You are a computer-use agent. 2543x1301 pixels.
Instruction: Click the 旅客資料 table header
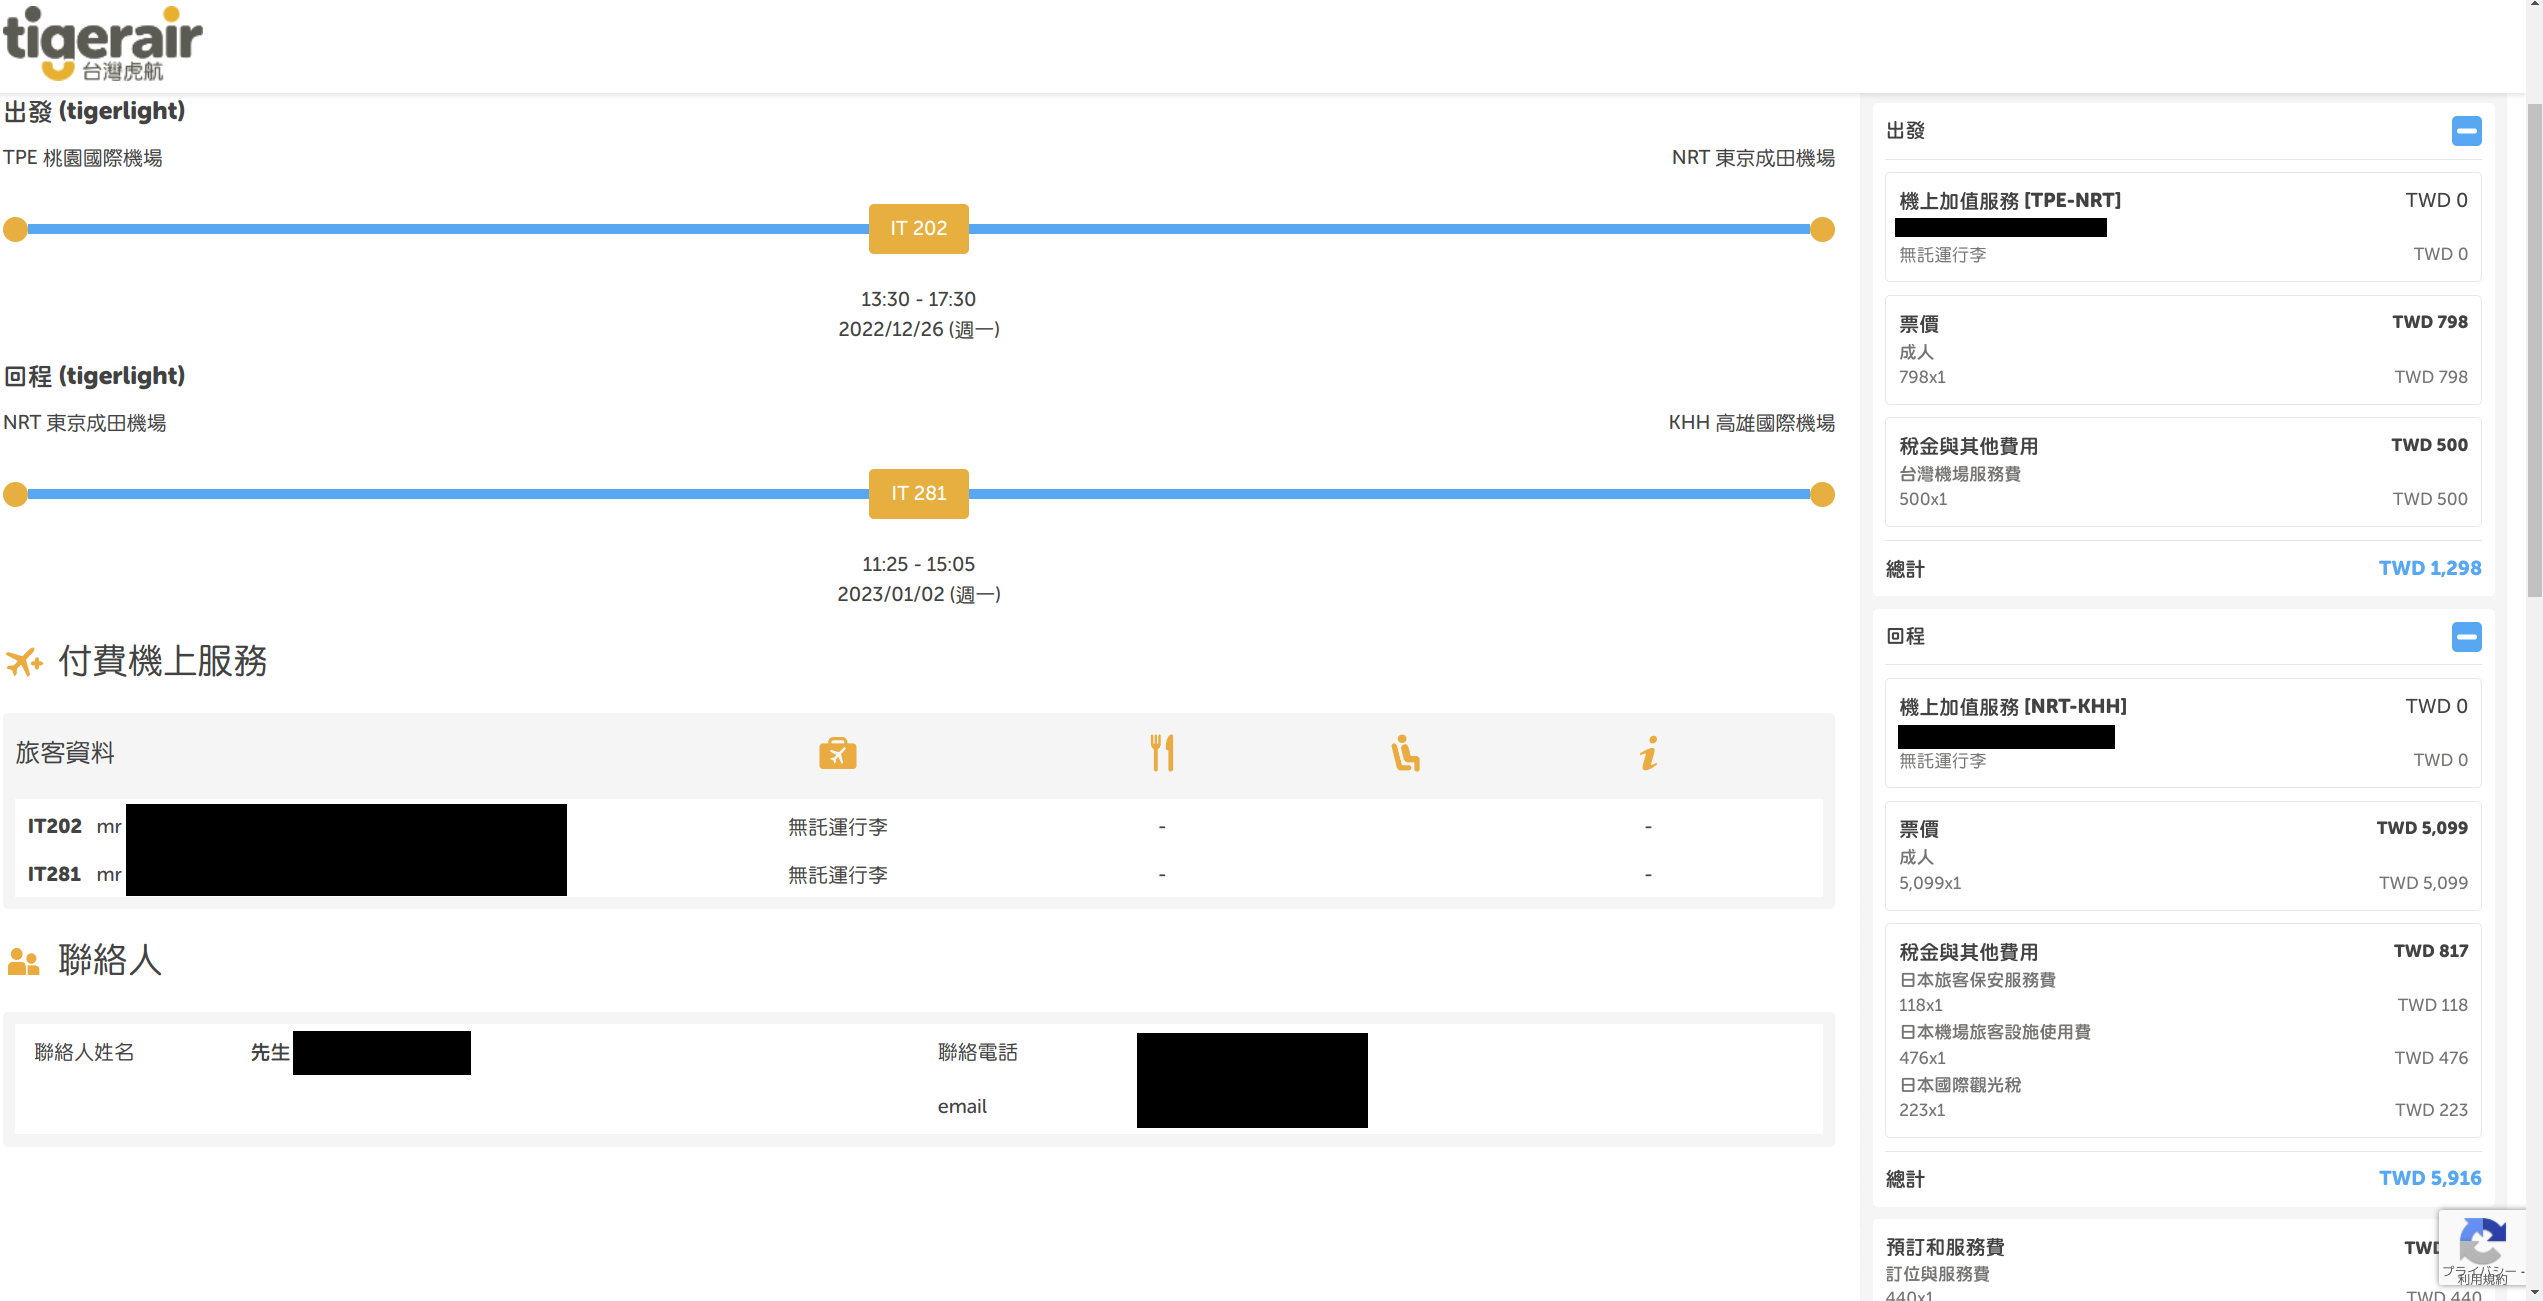point(65,753)
